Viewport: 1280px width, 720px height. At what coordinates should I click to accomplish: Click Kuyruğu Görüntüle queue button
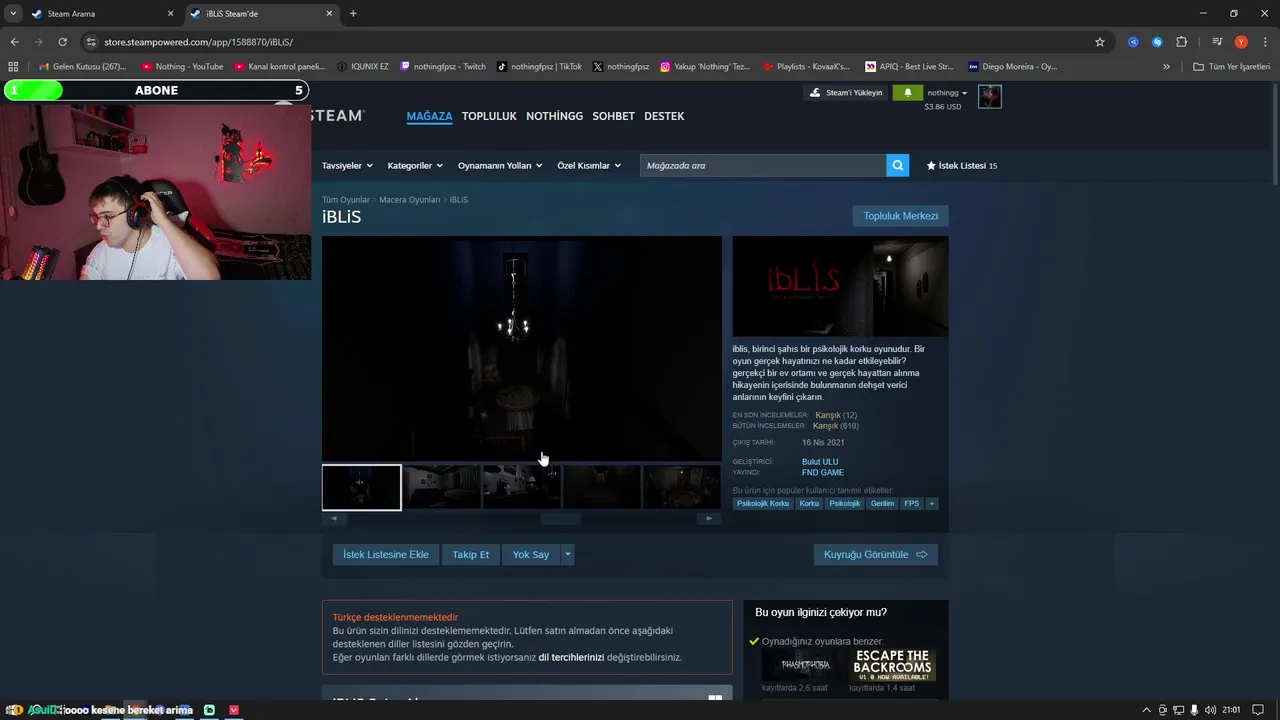pos(876,555)
